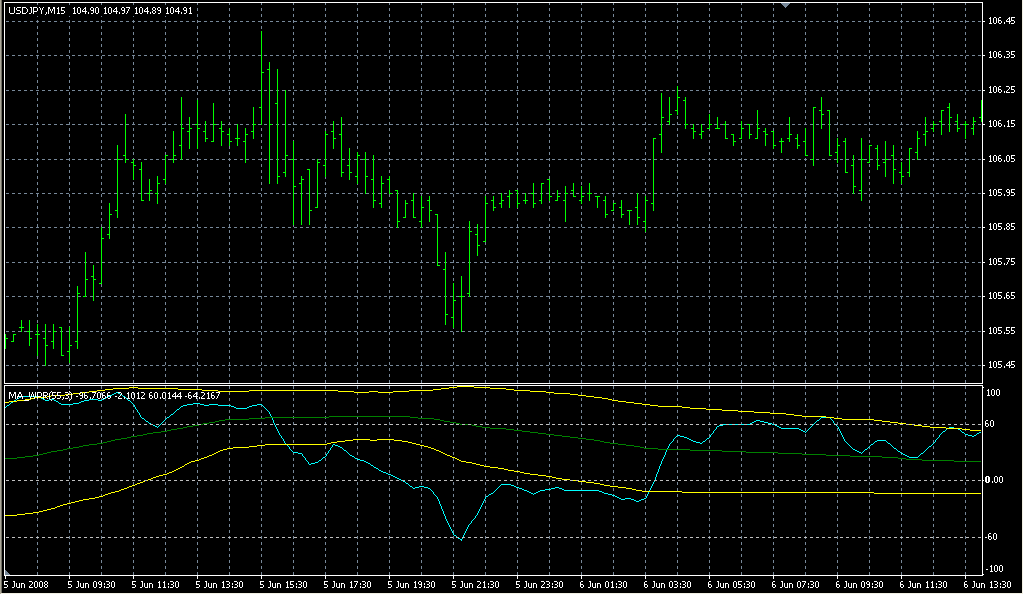The width and height of the screenshot is (1024, 594).
Task: Click the 105.45 price scale label
Action: 1001,365
